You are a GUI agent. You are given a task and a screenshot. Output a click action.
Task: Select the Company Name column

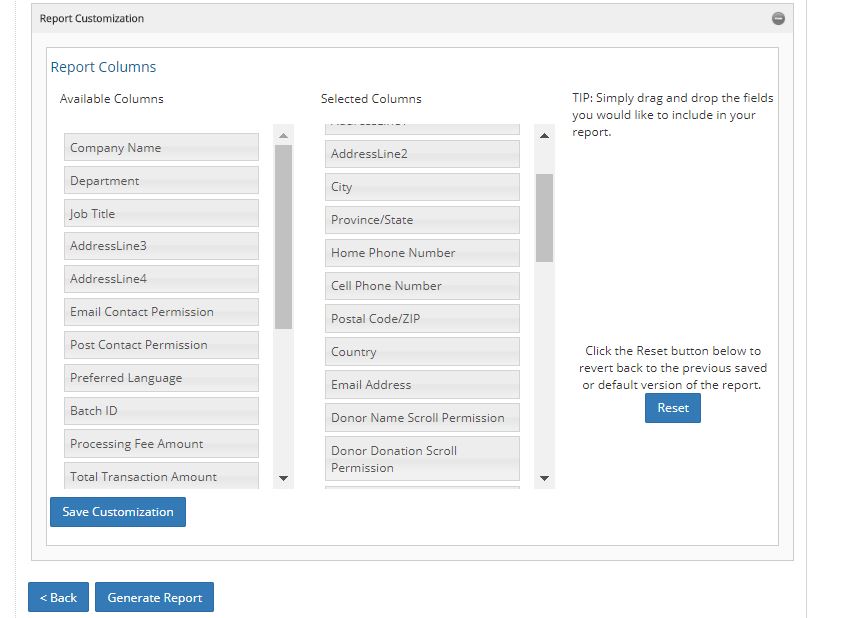(161, 147)
